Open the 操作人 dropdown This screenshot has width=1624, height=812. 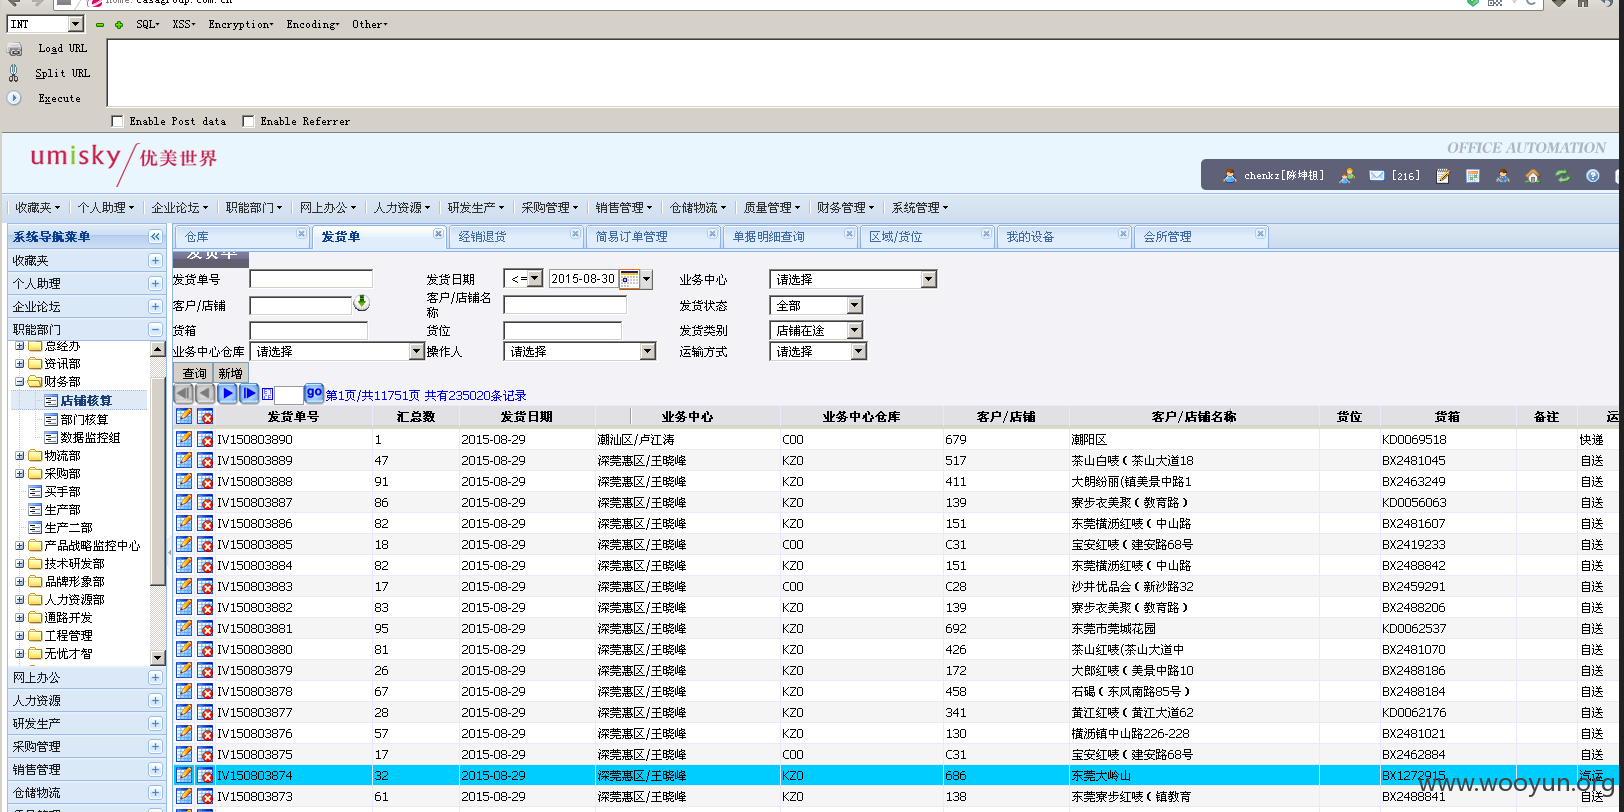580,351
